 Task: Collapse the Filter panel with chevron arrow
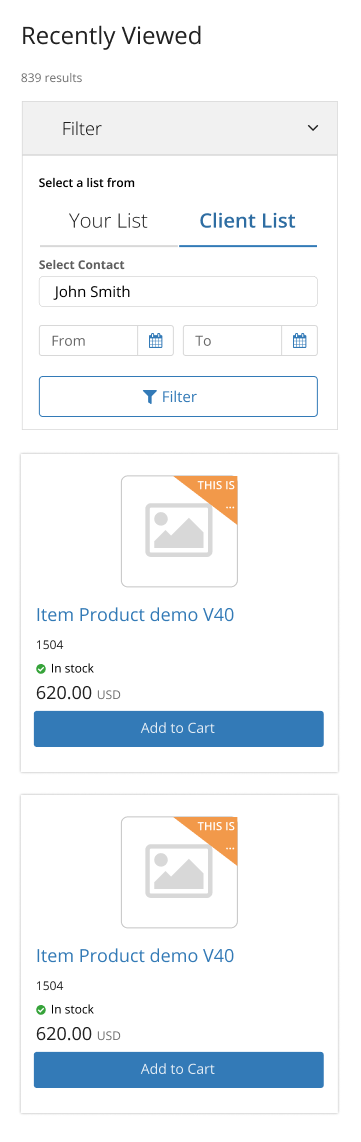coord(313,128)
